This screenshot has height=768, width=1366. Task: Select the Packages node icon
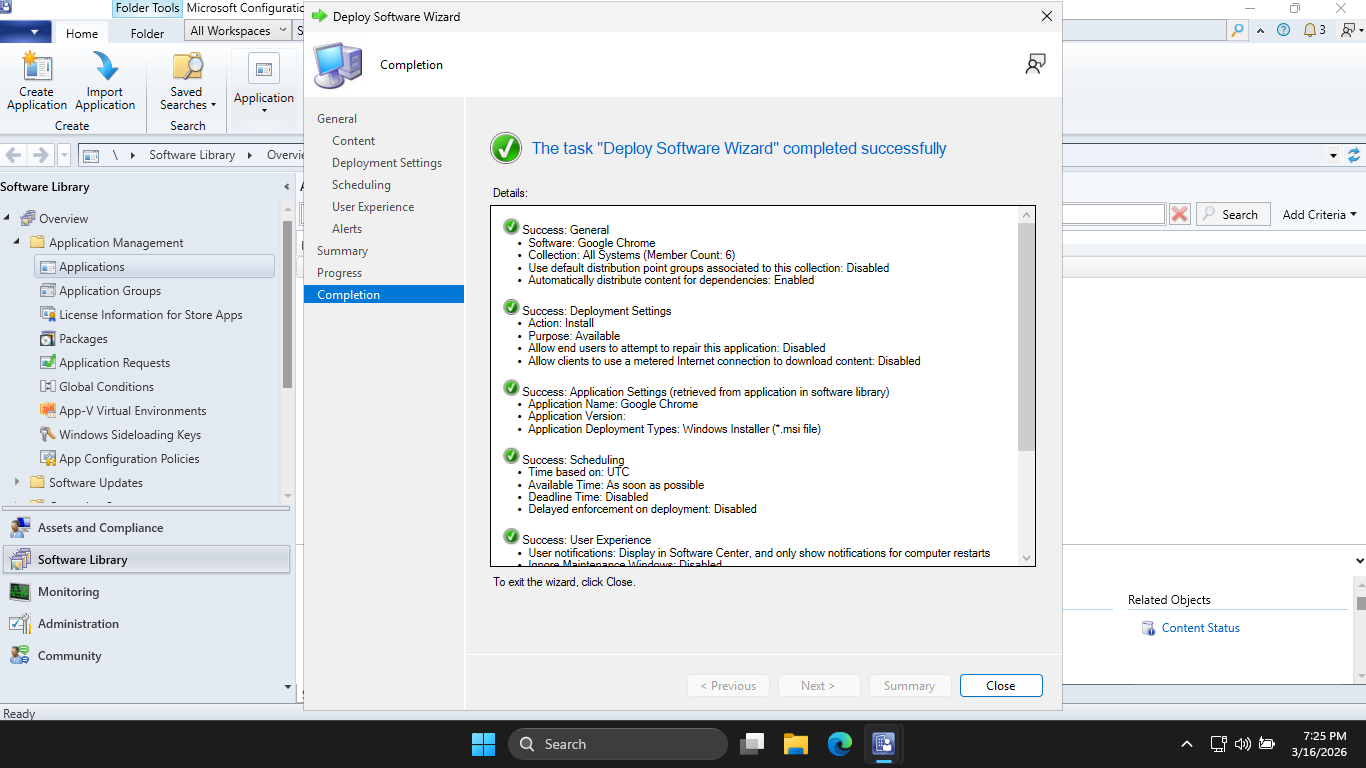click(x=47, y=339)
